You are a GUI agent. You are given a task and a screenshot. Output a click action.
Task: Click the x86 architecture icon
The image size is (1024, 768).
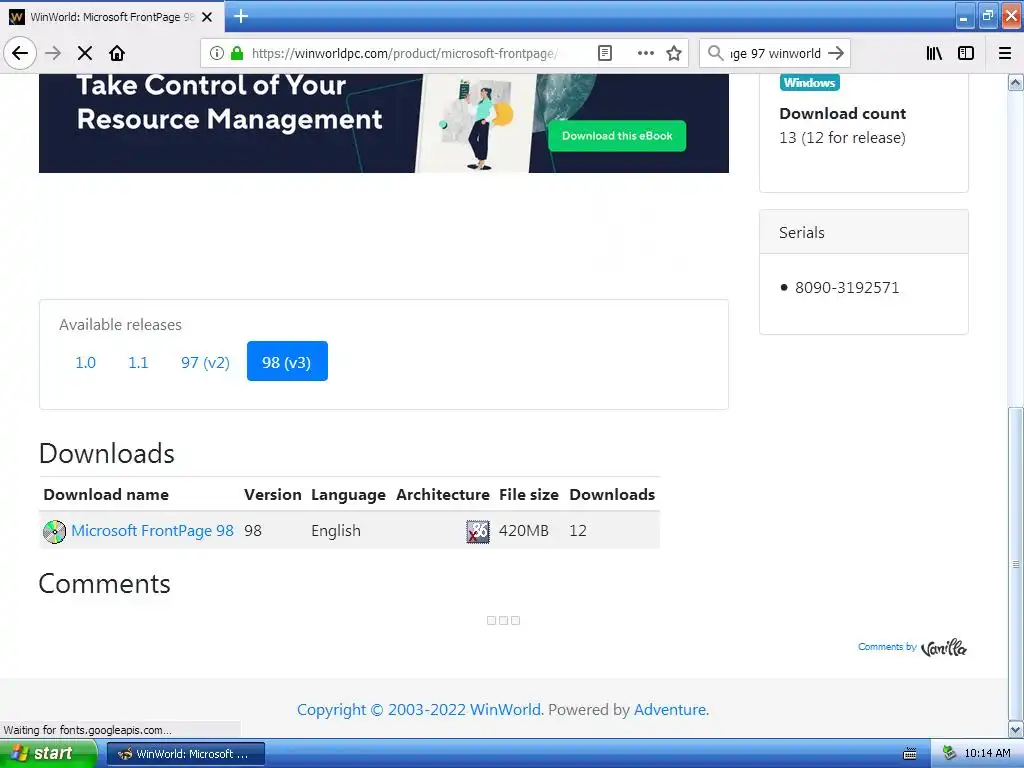(478, 532)
